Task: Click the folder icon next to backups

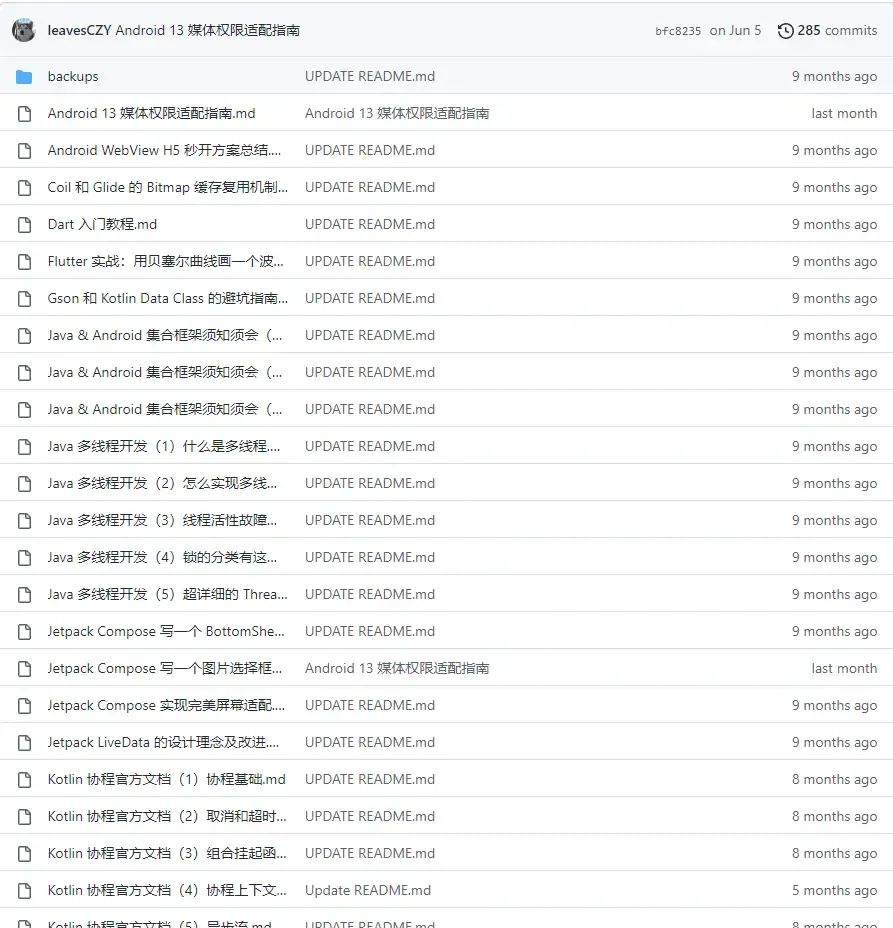Action: 25,76
